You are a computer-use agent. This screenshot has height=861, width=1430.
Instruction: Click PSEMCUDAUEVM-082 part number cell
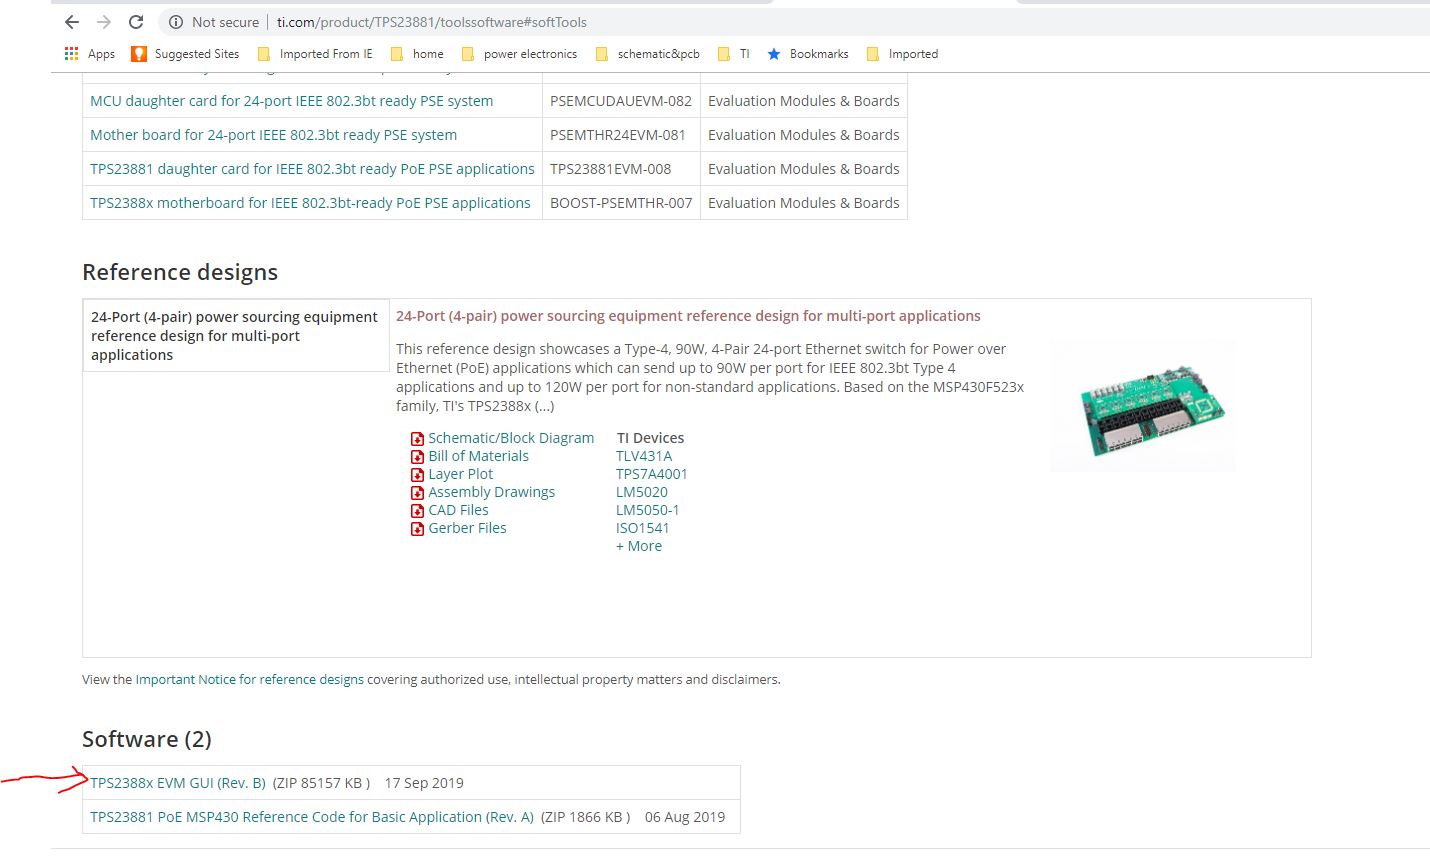tap(621, 101)
